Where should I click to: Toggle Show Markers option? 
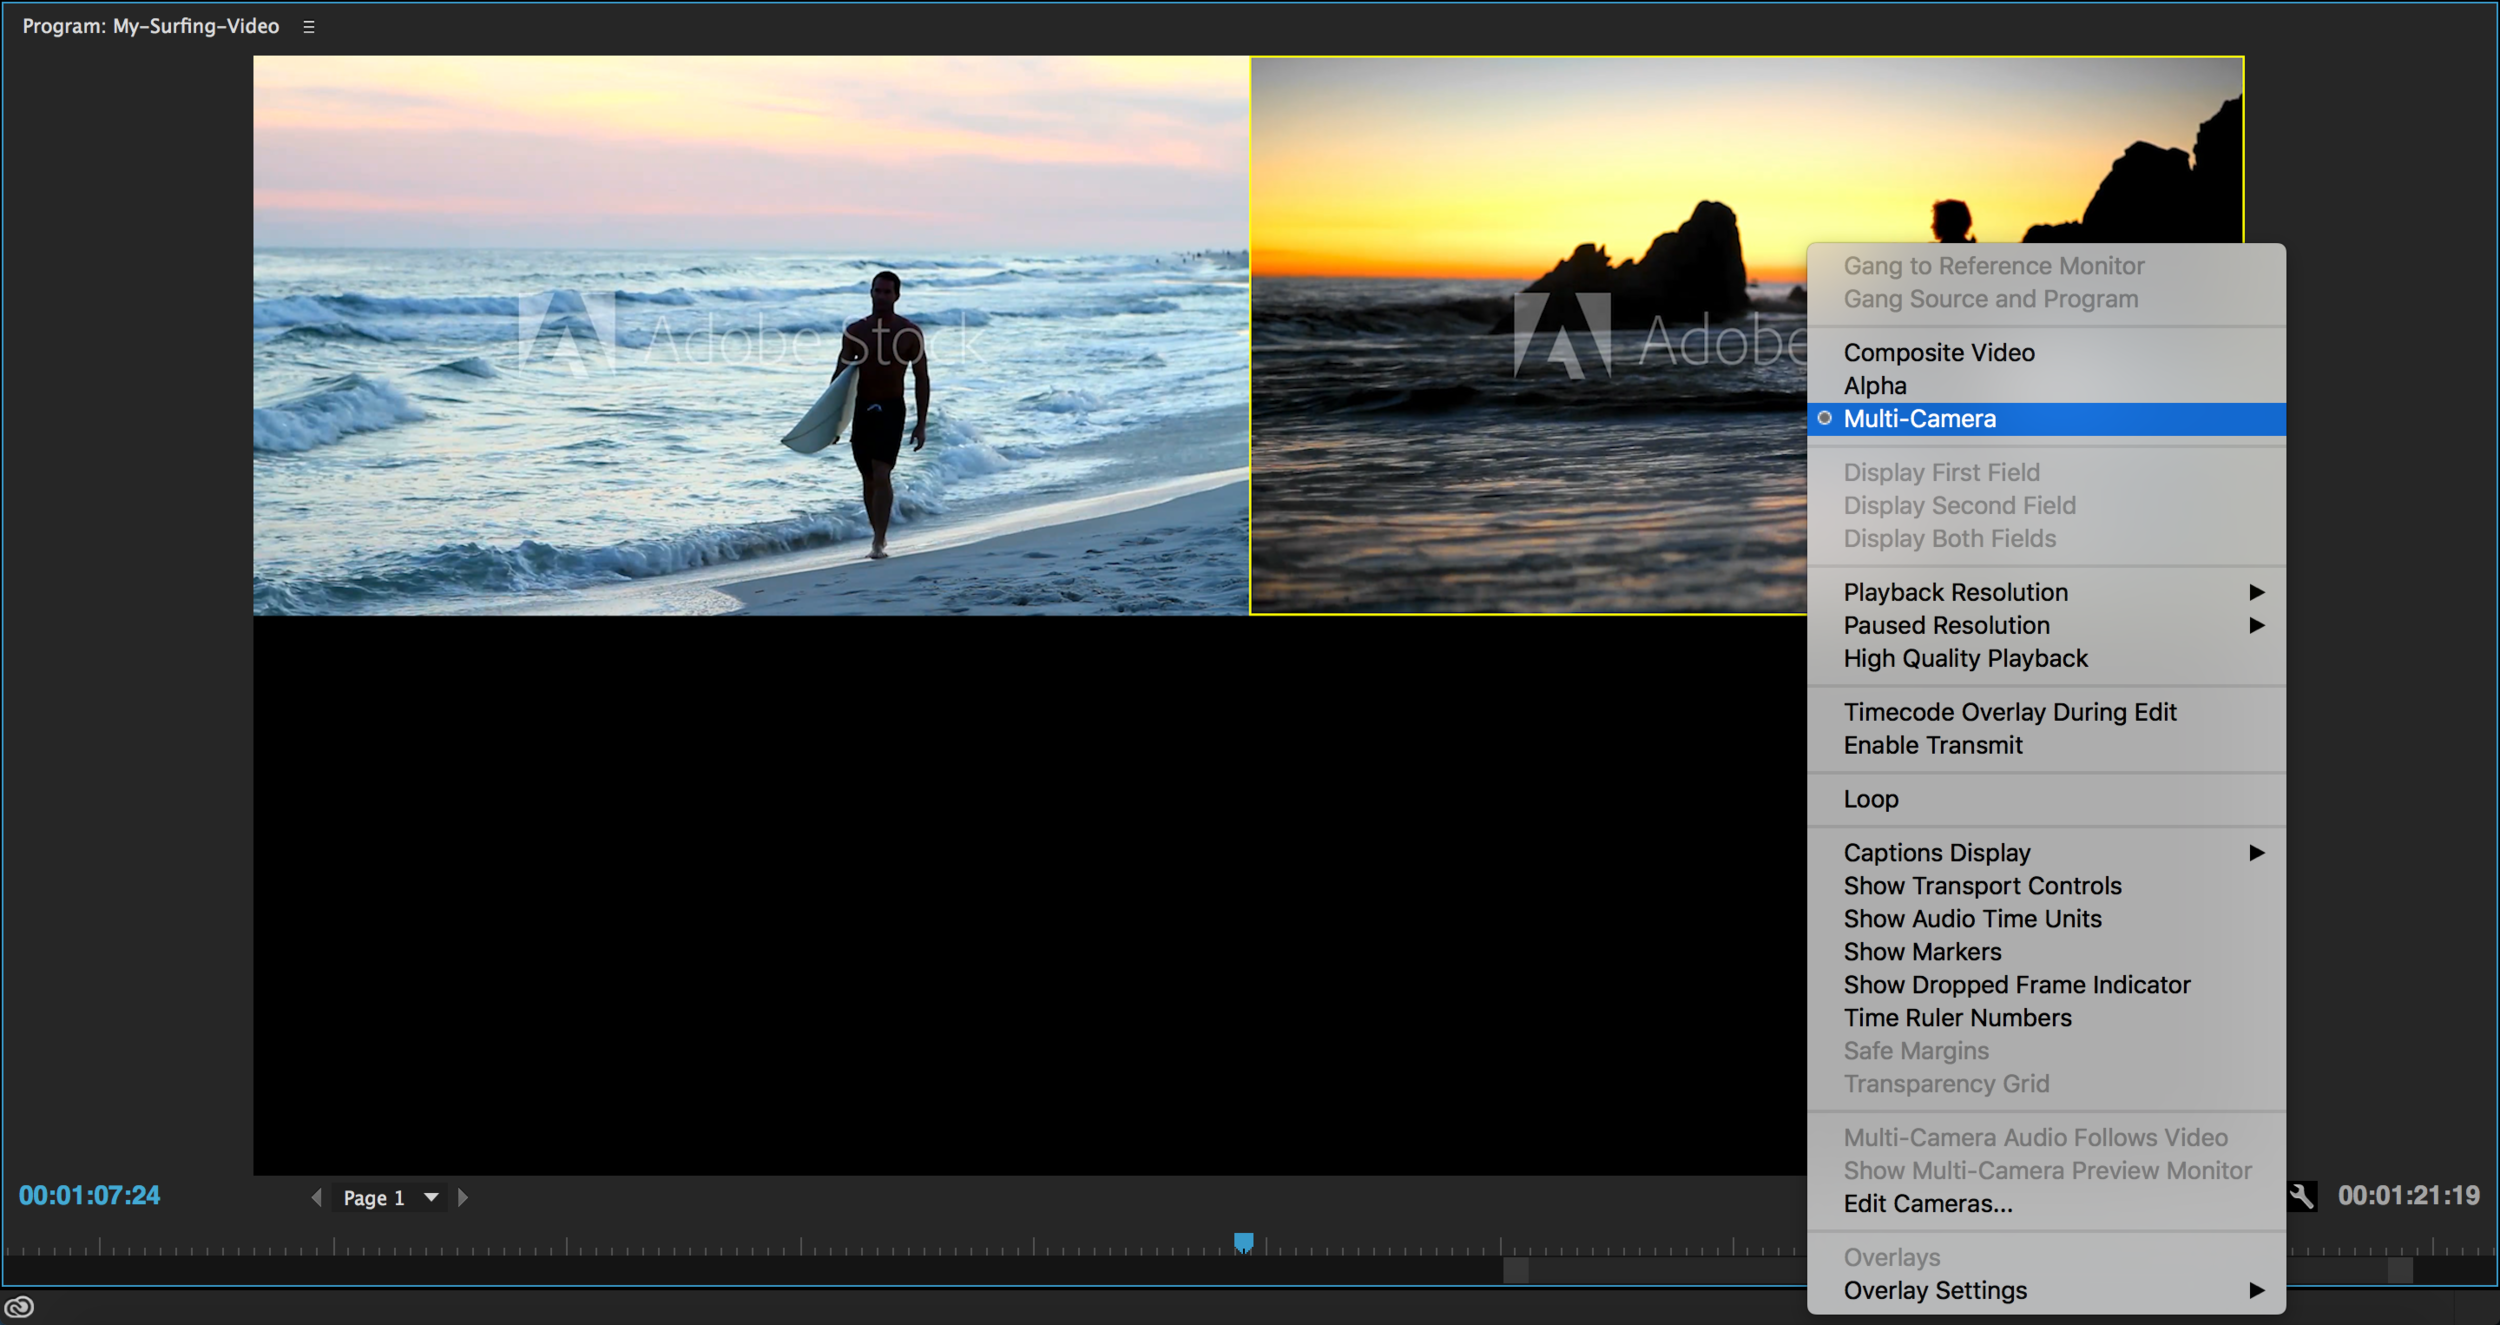tap(2046, 951)
